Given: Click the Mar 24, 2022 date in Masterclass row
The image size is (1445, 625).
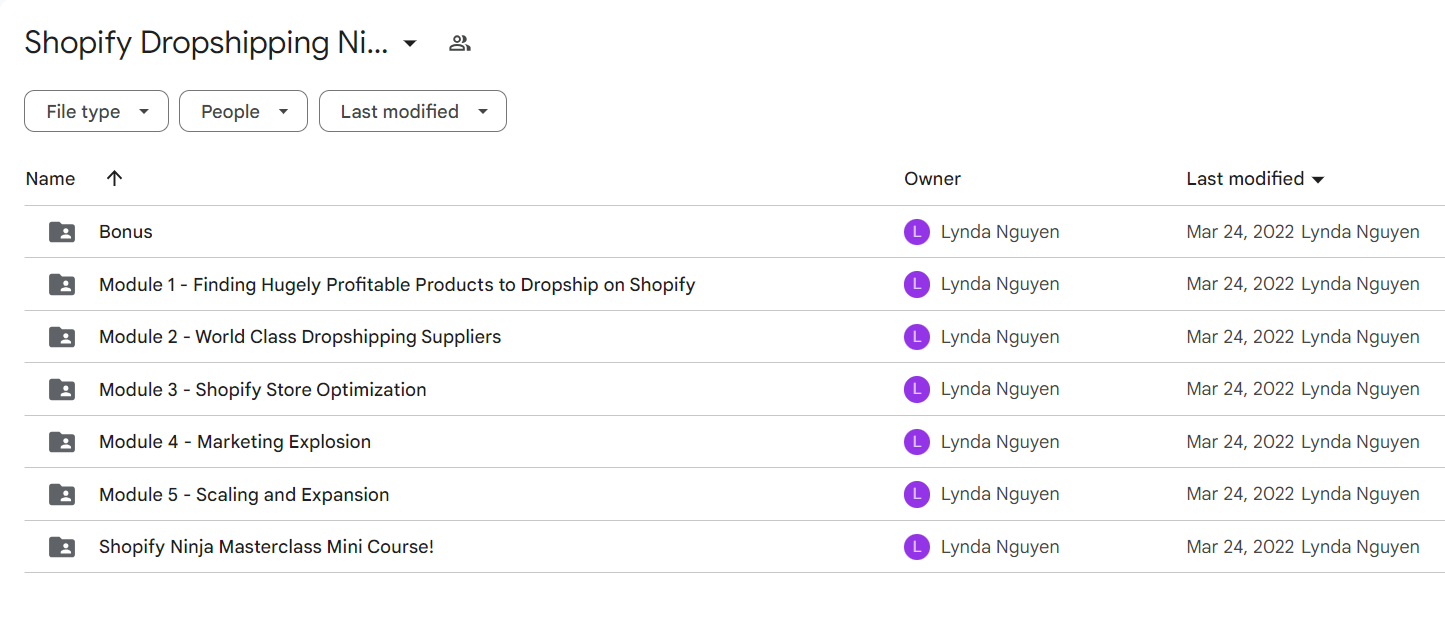Looking at the screenshot, I should click(x=1240, y=547).
